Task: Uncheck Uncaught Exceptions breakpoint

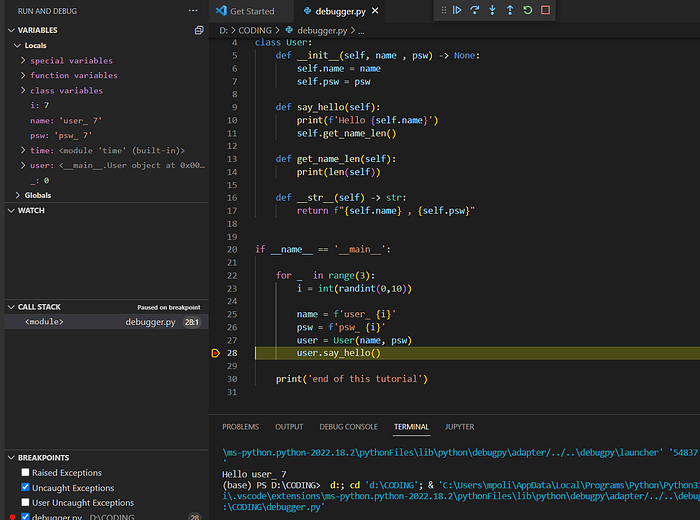Action: click(x=25, y=487)
